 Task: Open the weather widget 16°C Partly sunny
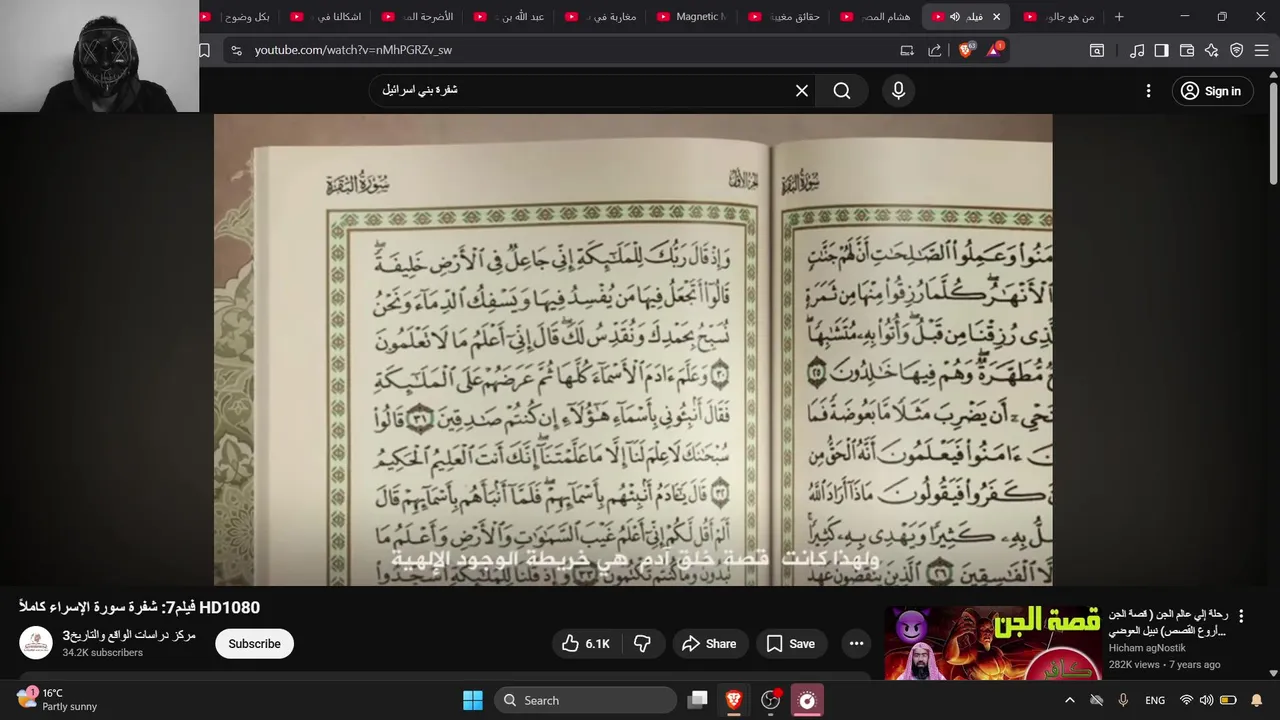point(58,700)
